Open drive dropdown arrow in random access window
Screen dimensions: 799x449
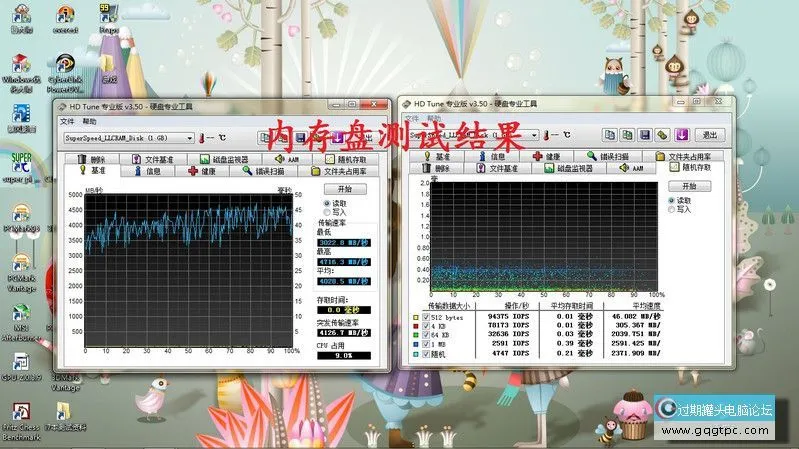tap(534, 135)
